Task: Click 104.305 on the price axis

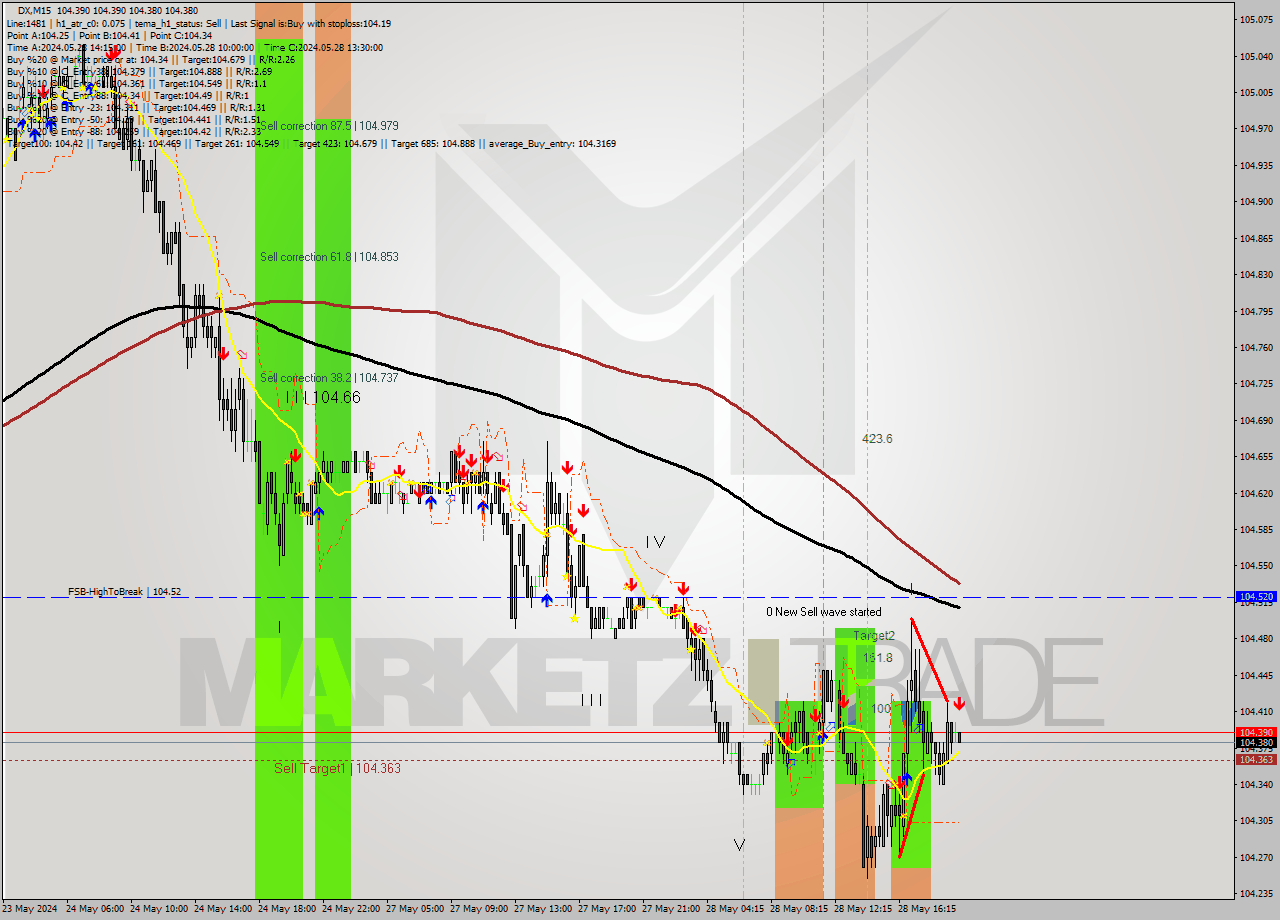Action: tap(1256, 821)
